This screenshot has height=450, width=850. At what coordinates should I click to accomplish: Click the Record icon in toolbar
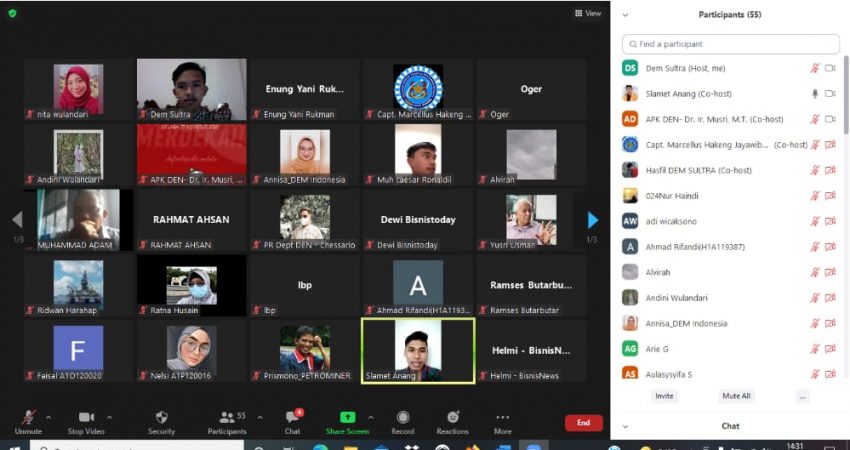click(402, 417)
